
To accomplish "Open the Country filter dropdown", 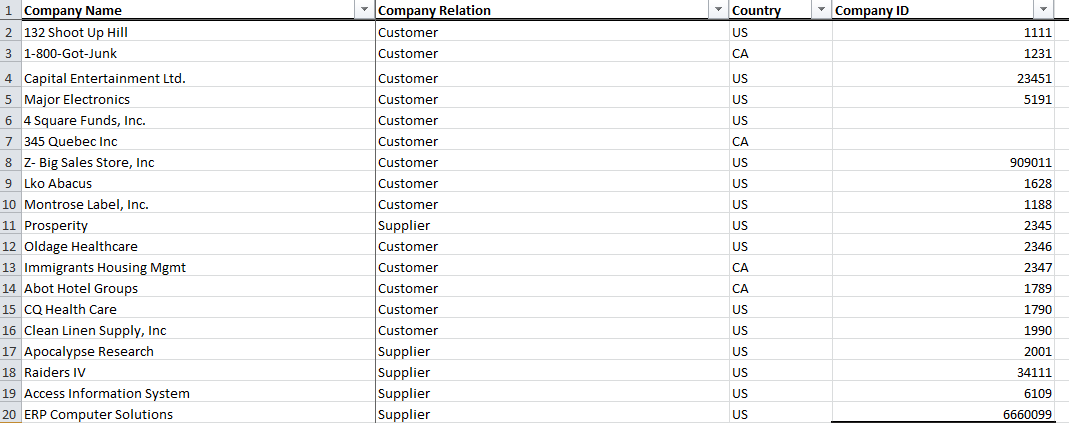I will (822, 10).
